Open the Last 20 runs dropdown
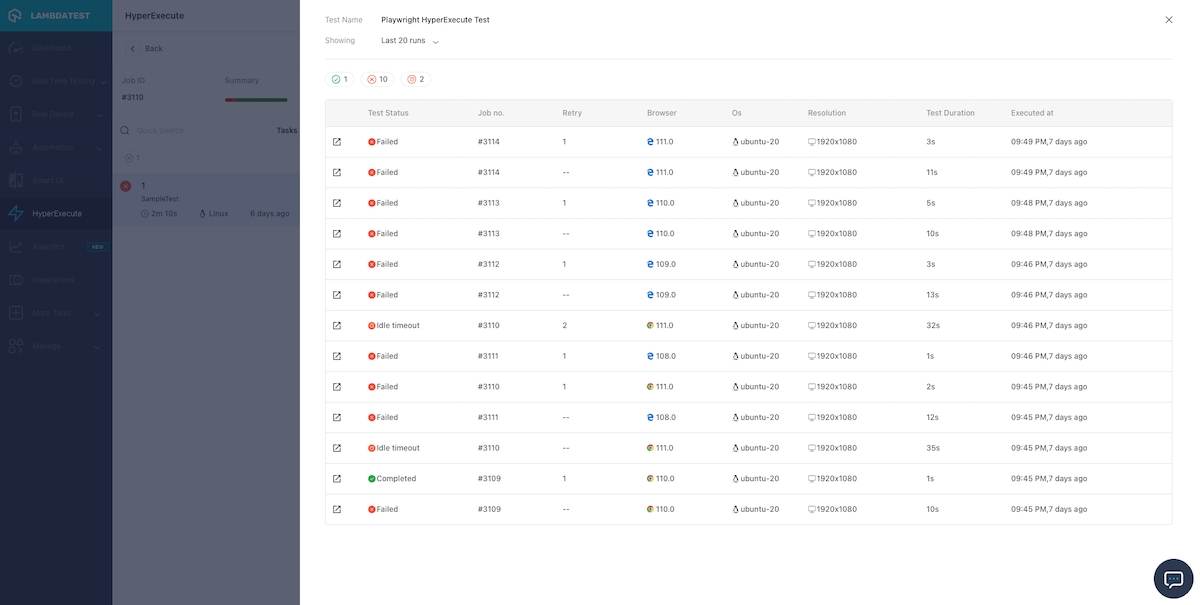Viewport: 1200px width, 605px height. (x=405, y=40)
